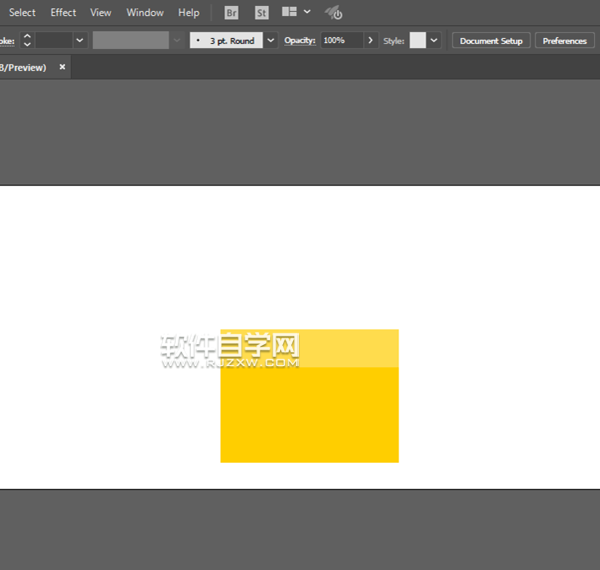Click the arrange documents layout icon

[290, 13]
